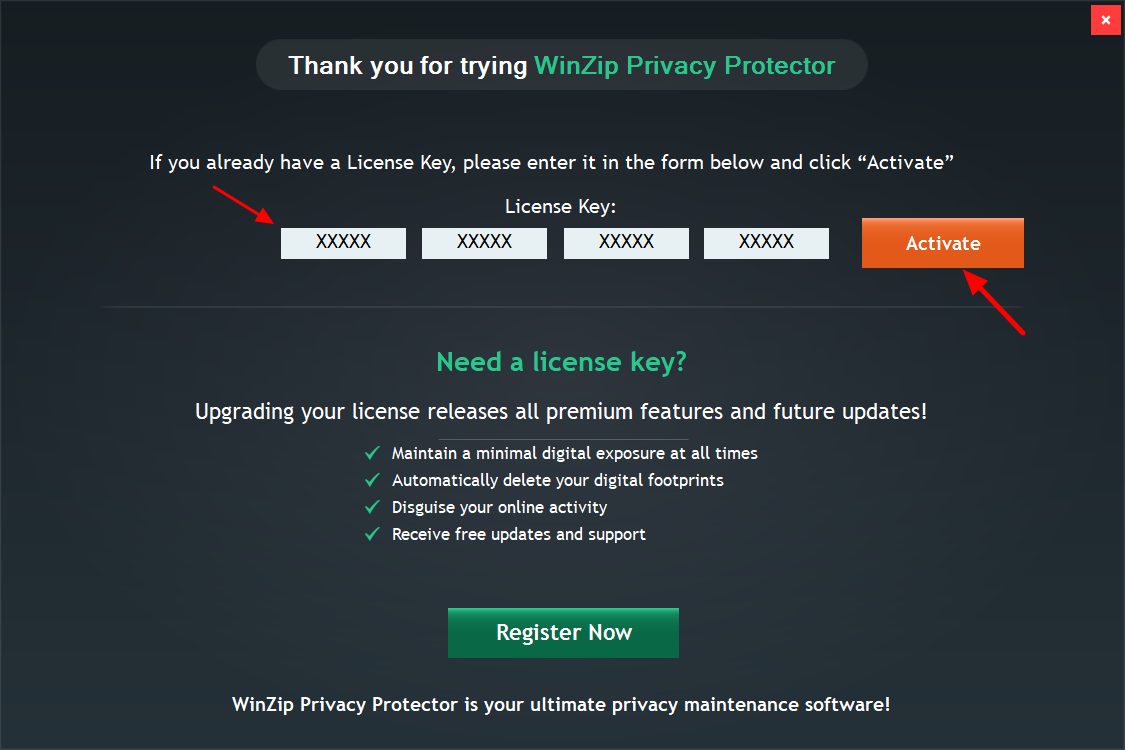This screenshot has width=1125, height=750.
Task: Click the "Need a license key?" heading
Action: click(561, 362)
